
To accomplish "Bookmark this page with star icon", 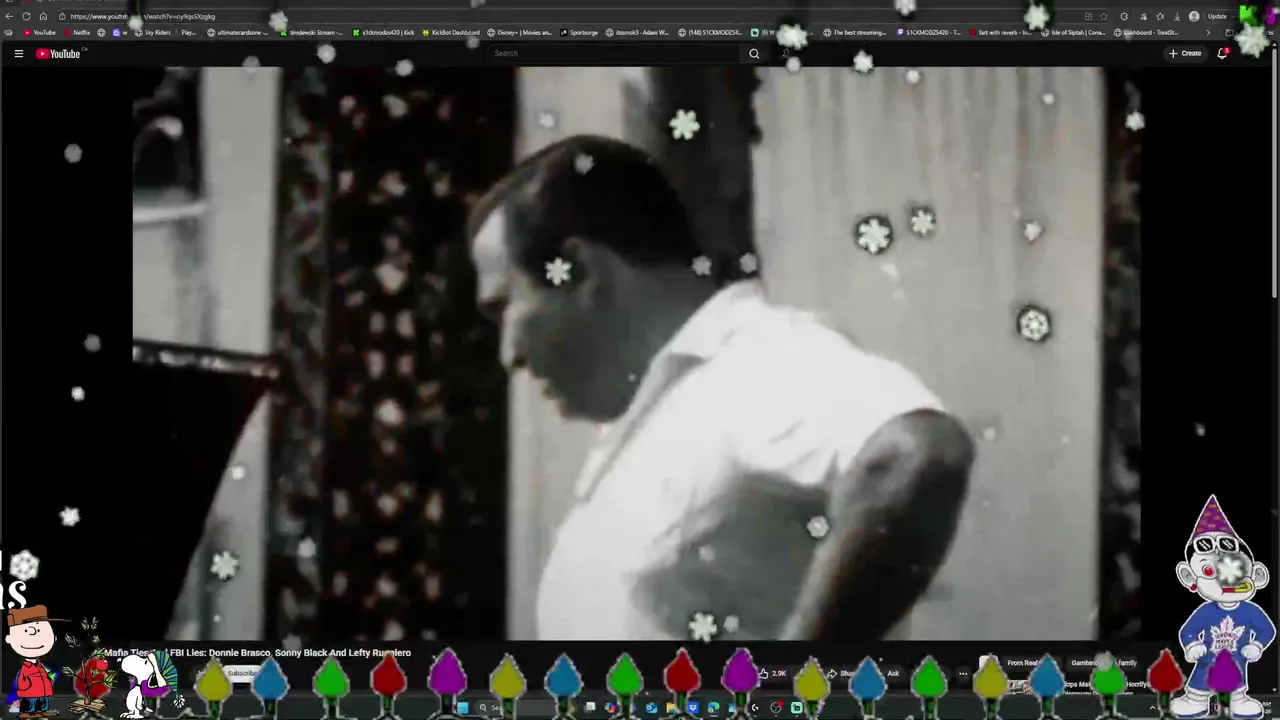I will (1104, 16).
